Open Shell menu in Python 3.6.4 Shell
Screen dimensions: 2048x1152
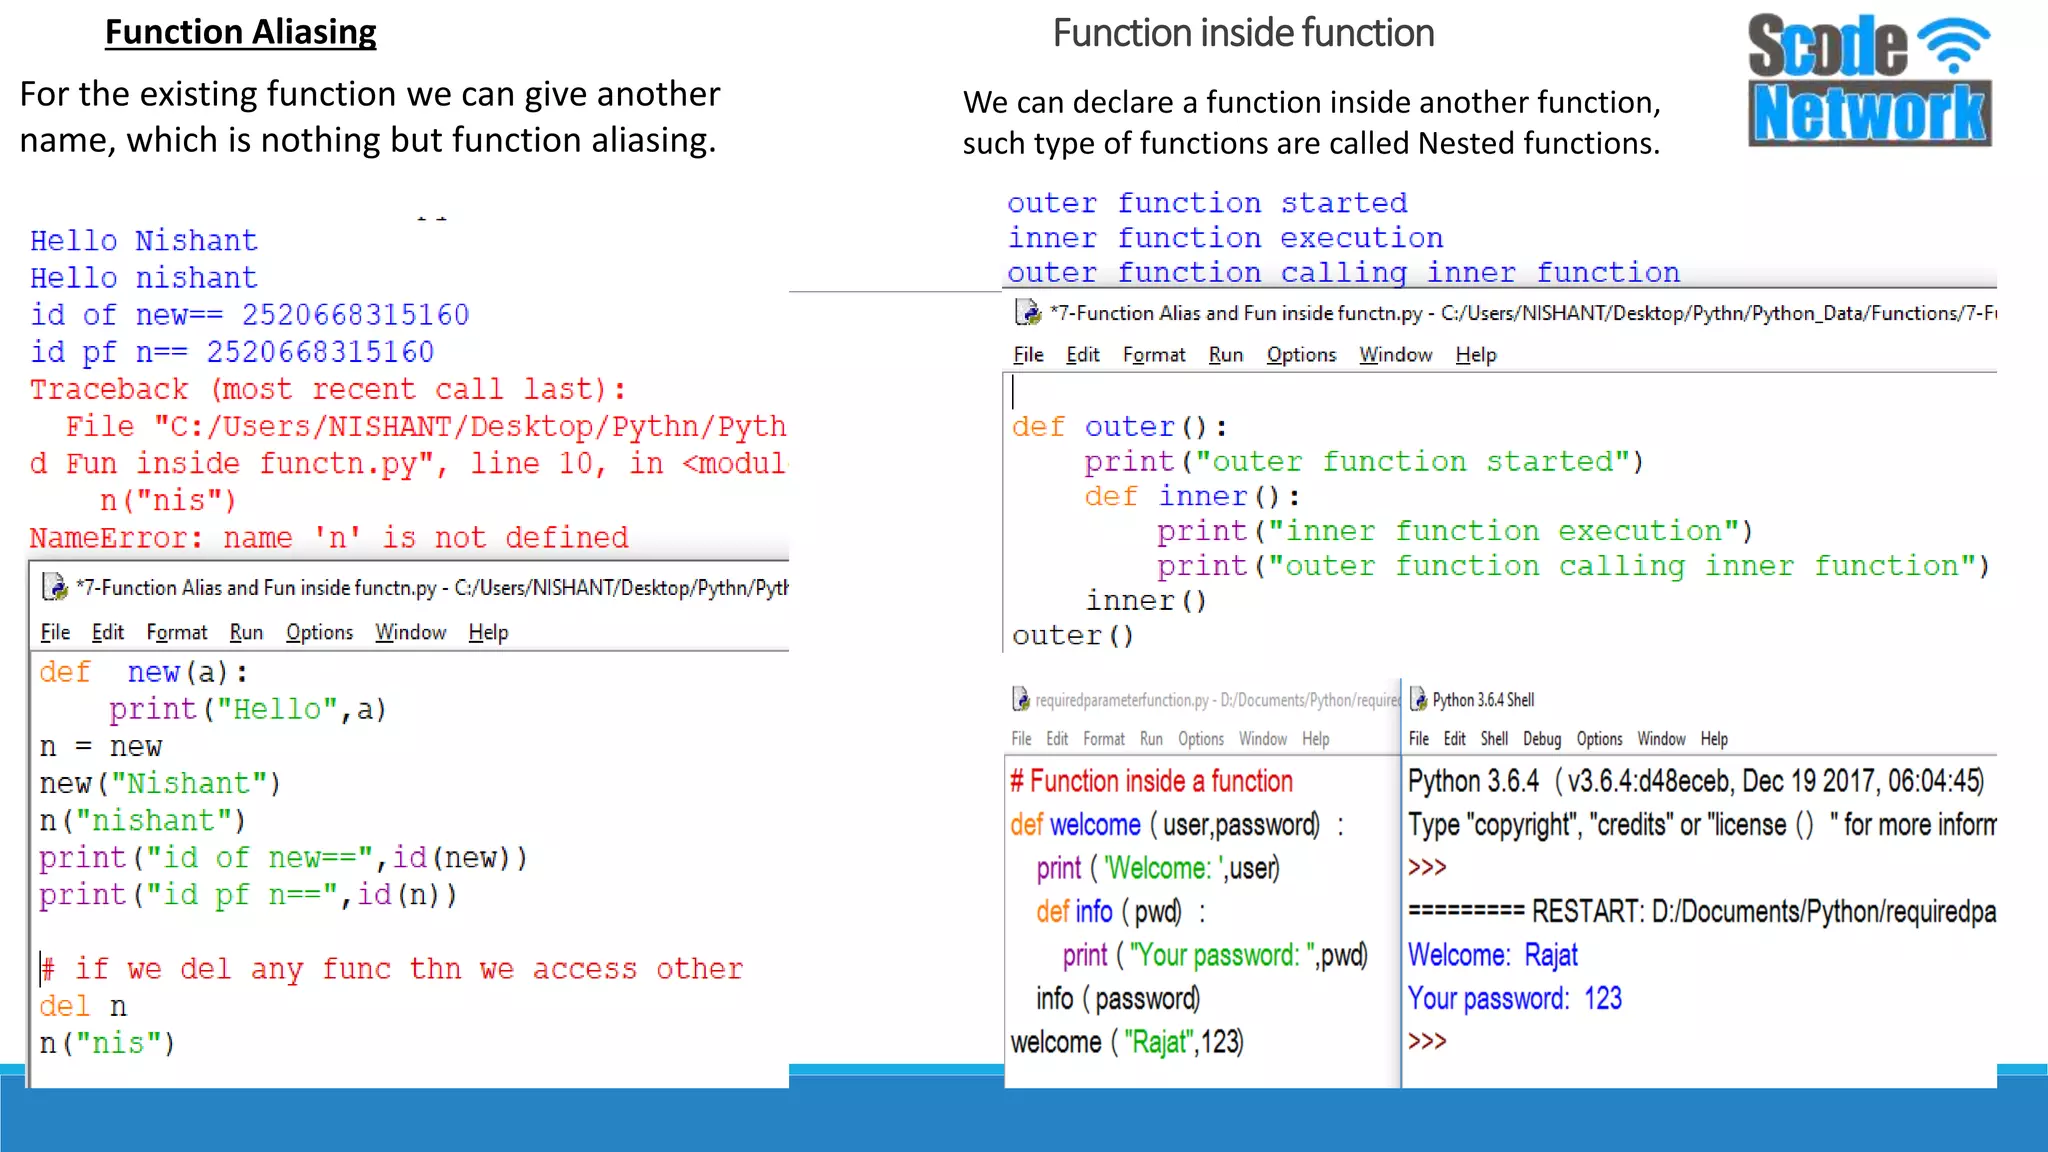click(1494, 739)
